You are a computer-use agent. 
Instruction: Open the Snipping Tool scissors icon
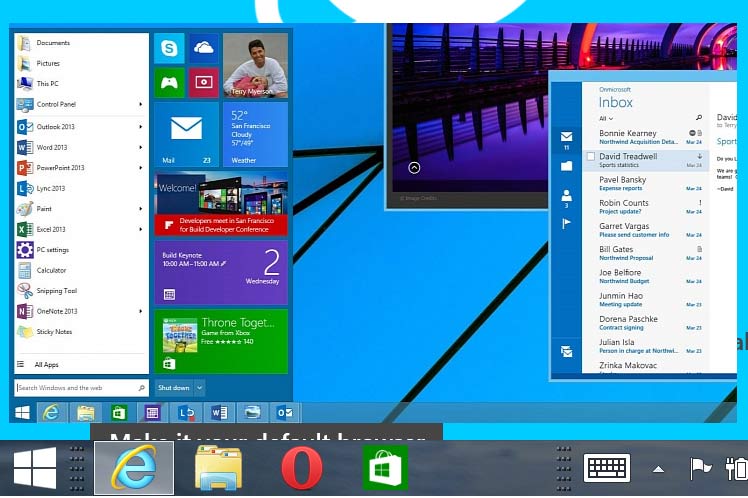tap(25, 290)
